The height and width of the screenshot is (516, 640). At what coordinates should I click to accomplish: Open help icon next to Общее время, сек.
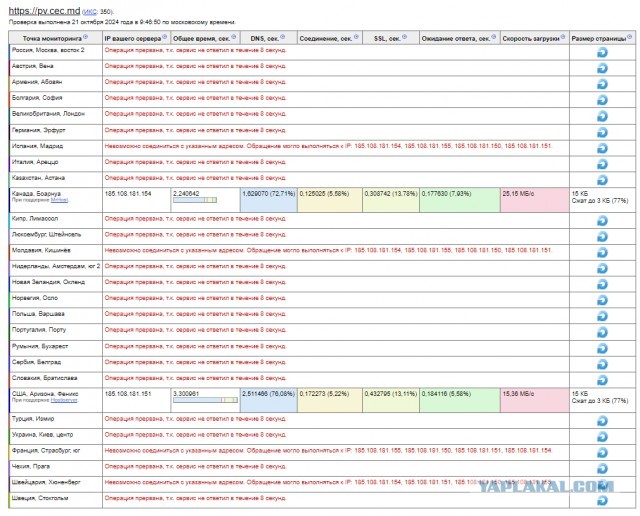click(x=233, y=37)
